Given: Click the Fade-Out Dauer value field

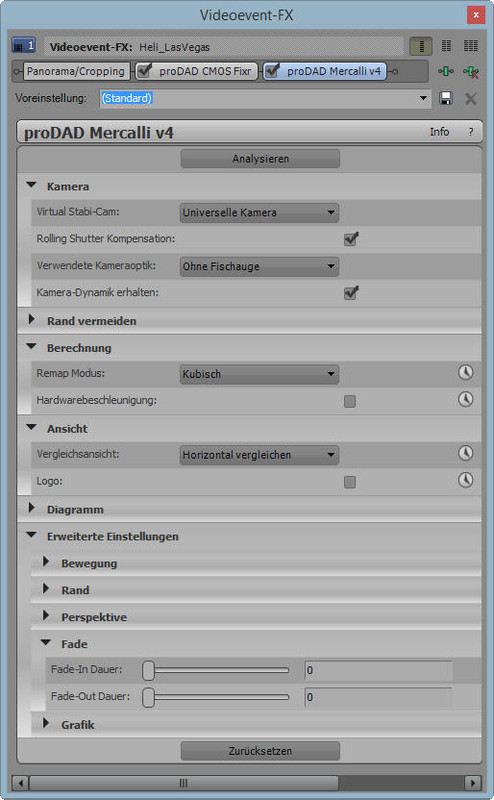Looking at the screenshot, I should coord(378,697).
